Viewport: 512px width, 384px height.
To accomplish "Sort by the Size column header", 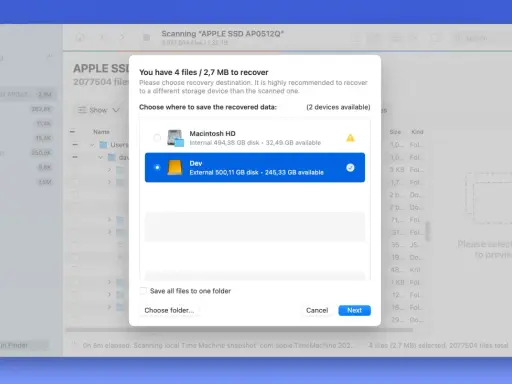I will coord(395,132).
